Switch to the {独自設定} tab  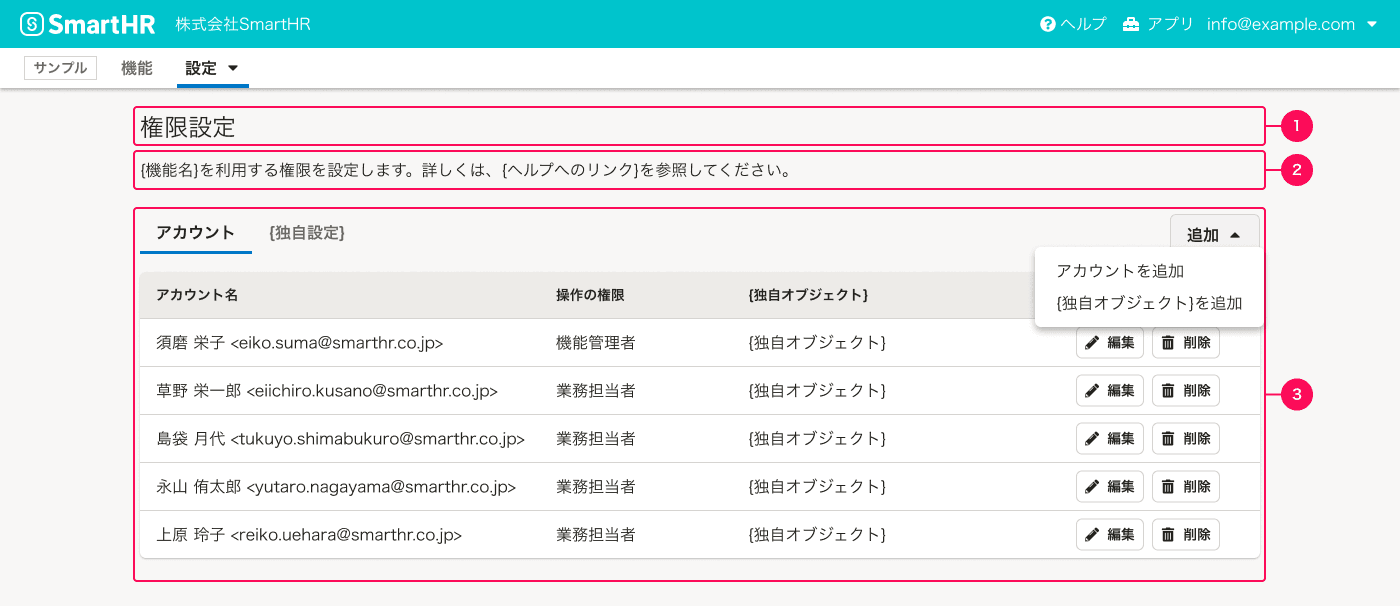click(306, 230)
